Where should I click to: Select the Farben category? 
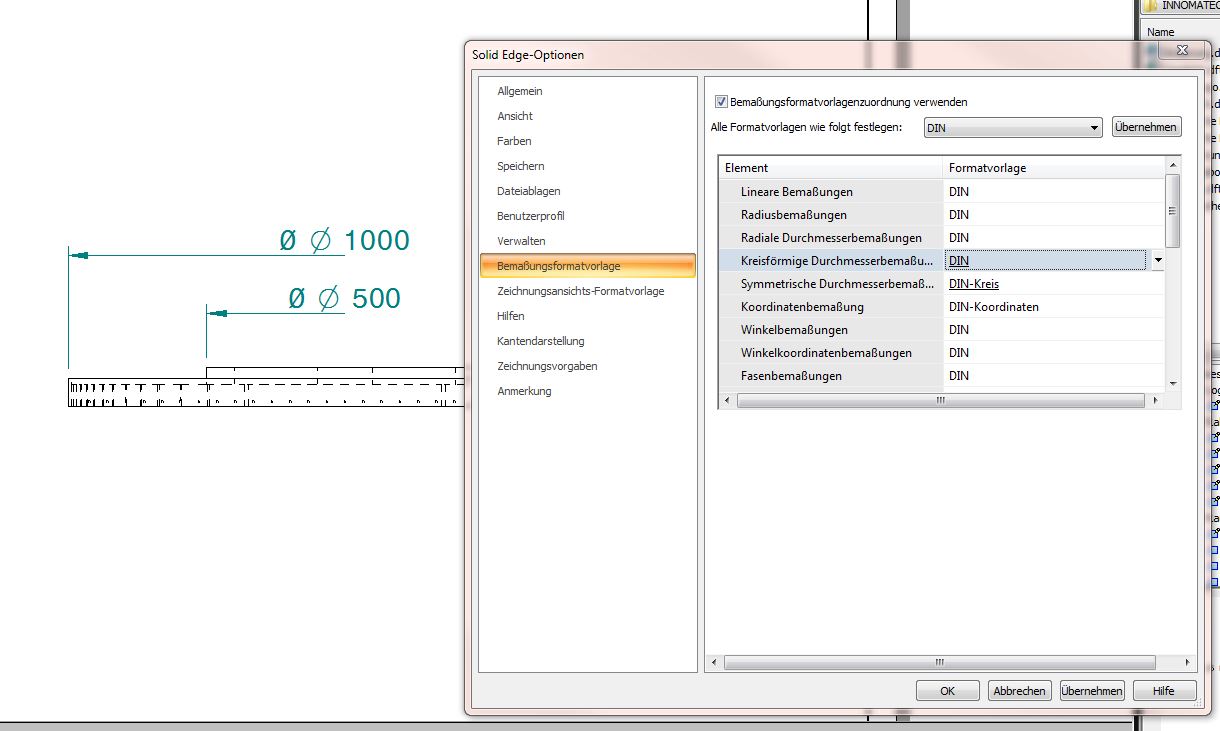click(x=514, y=141)
